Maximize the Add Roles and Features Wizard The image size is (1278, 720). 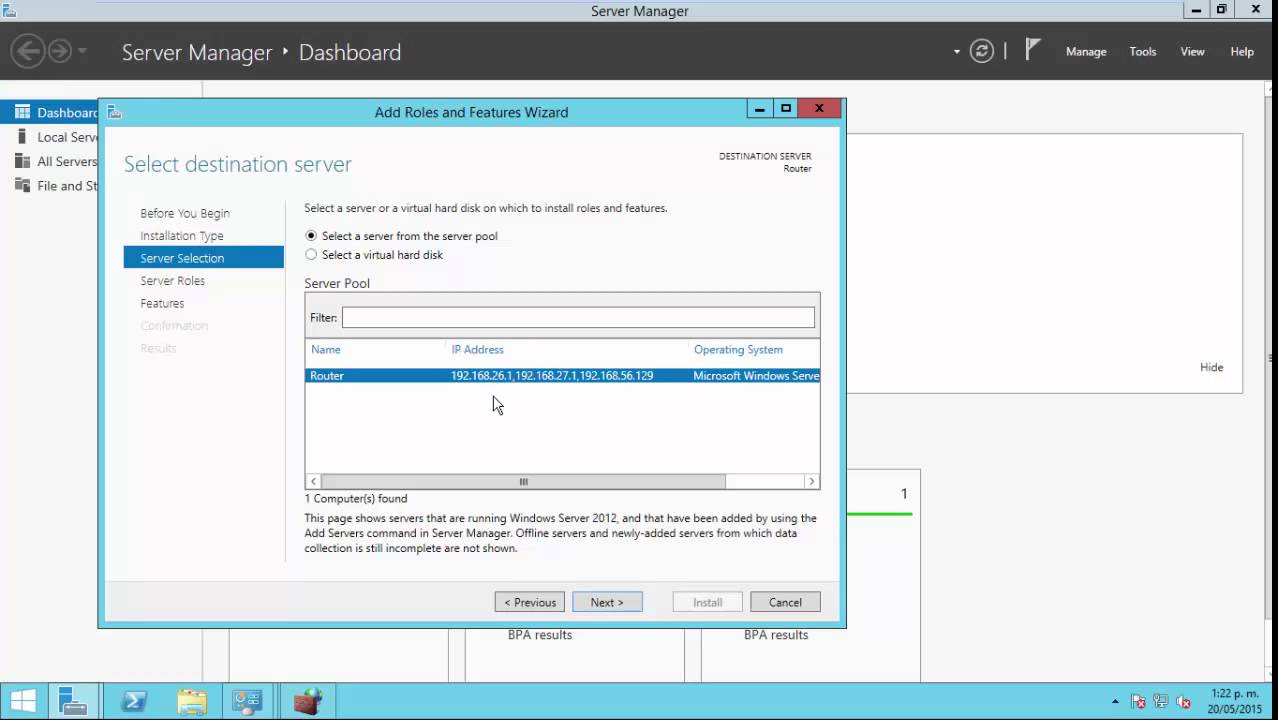click(x=786, y=108)
